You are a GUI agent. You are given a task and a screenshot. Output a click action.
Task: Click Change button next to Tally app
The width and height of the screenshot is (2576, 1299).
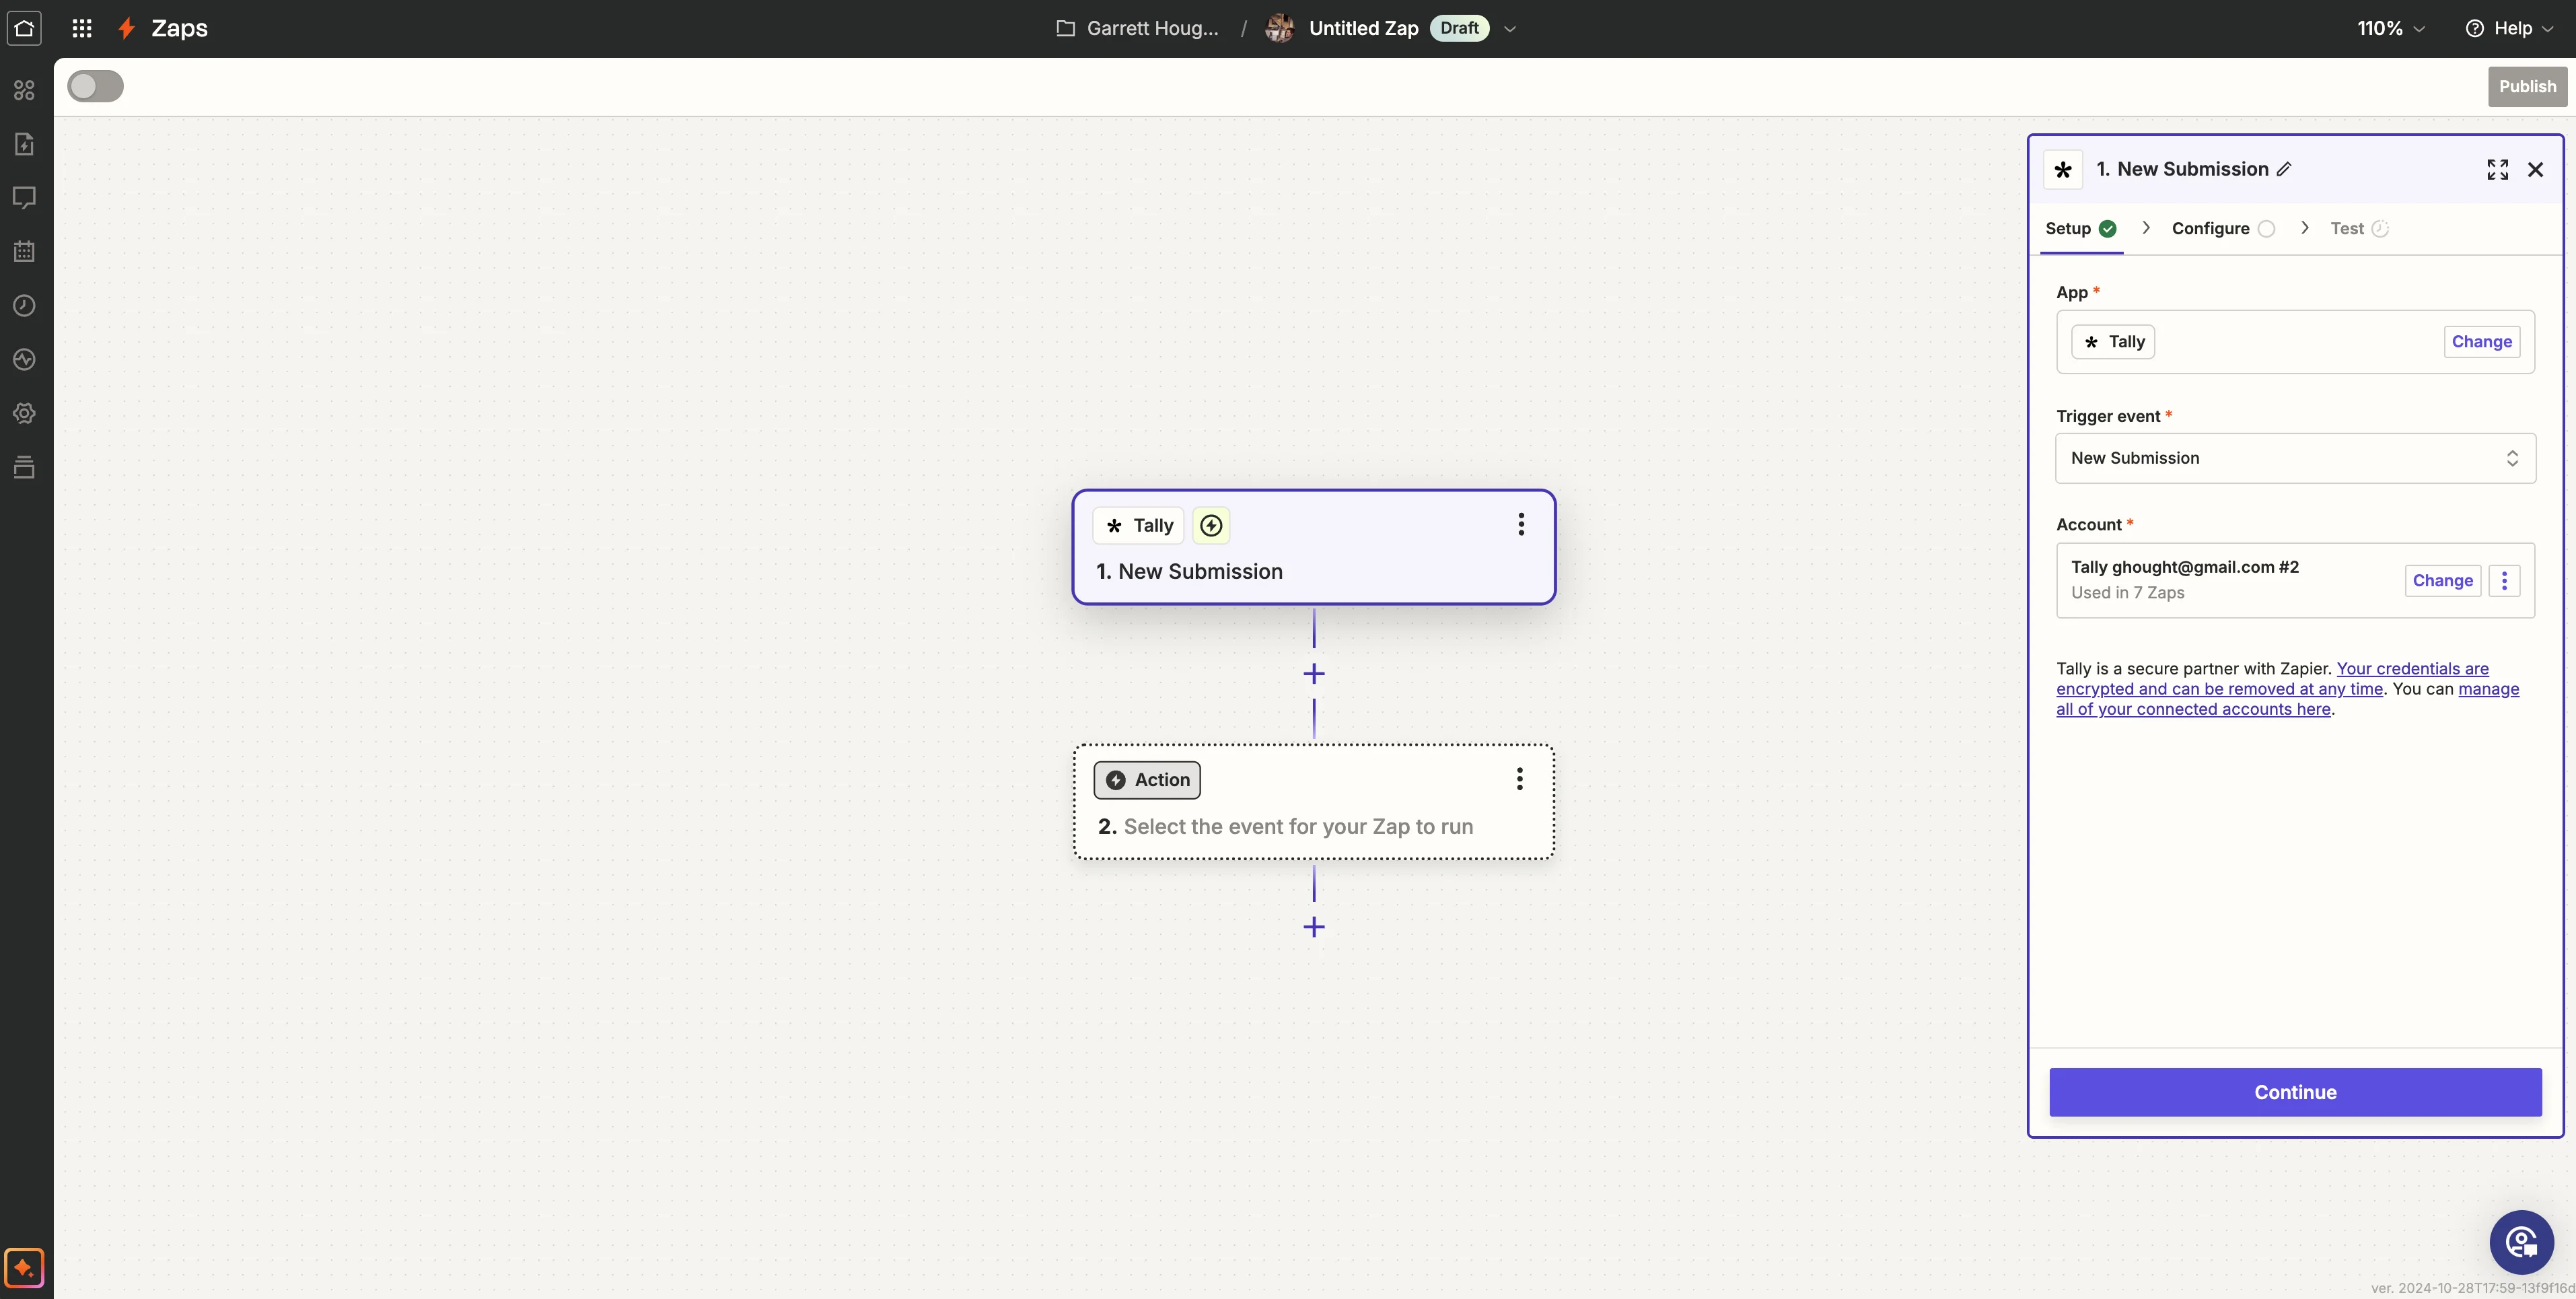point(2481,341)
